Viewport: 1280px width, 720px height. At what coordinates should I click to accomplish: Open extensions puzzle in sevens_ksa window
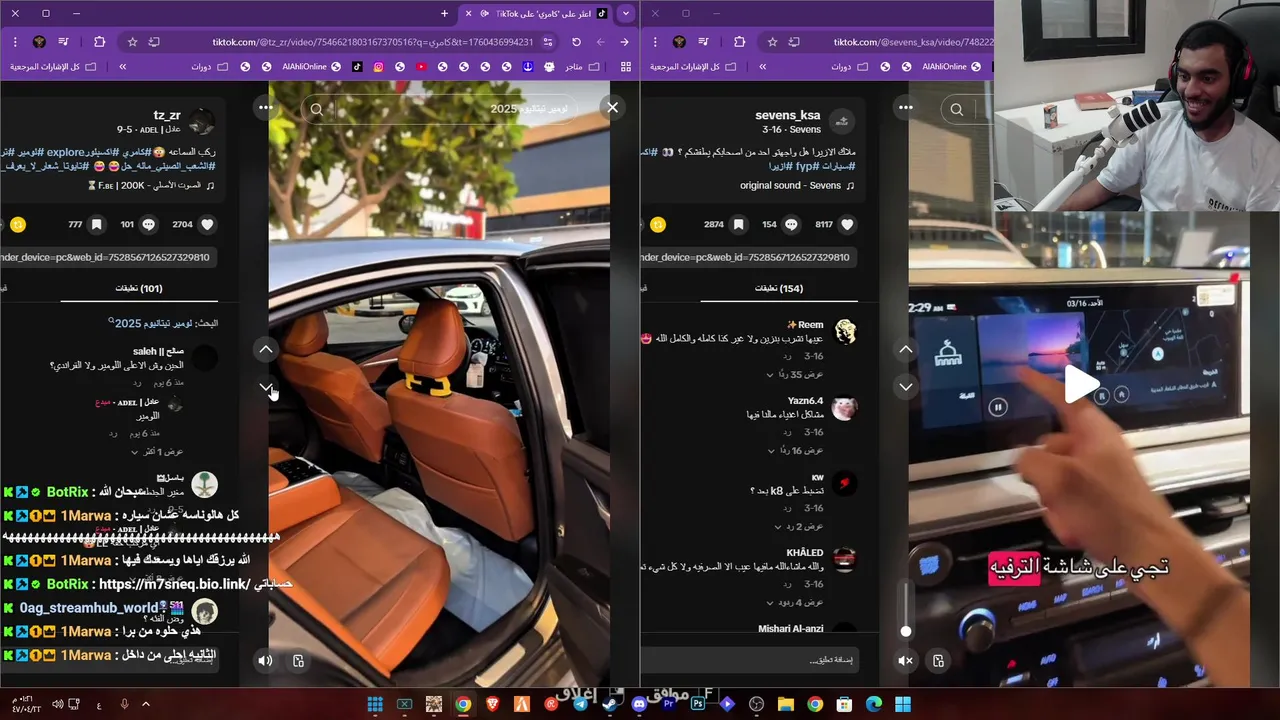coord(739,42)
